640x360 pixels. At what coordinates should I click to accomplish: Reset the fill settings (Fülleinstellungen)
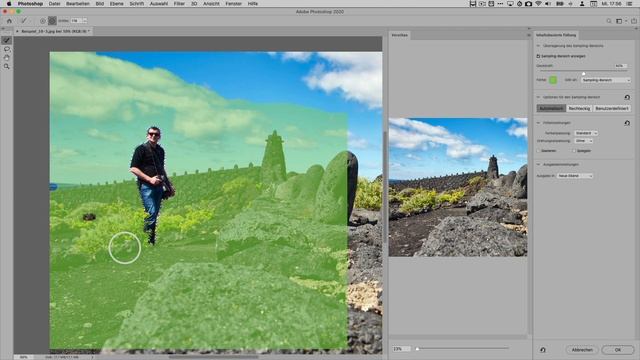(x=627, y=123)
